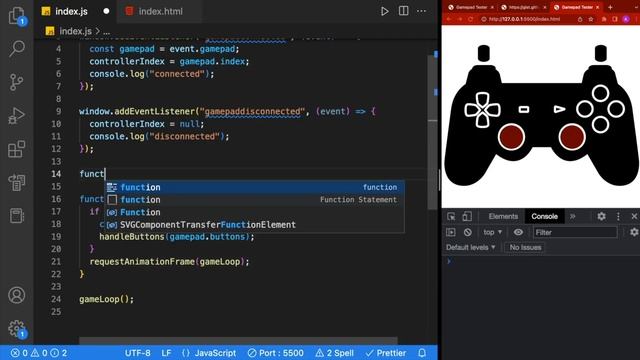Click the 2 Spell warning indicator
Viewport: 640px width, 360px height.
pyautogui.click(x=334, y=353)
